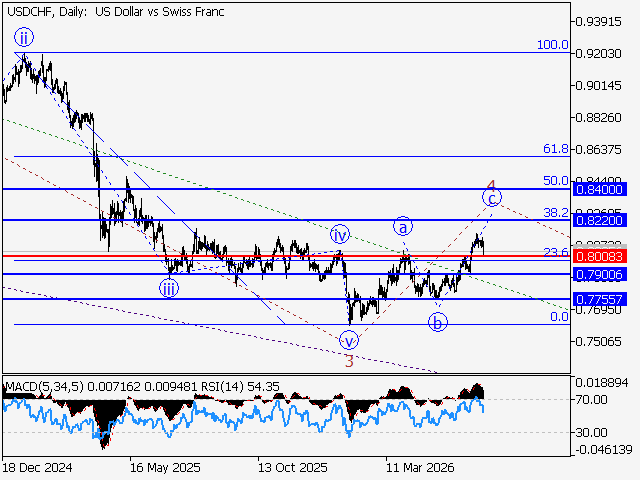Click the Fibonacci '50.0' level label
This screenshot has width=640, height=480.
point(556,180)
